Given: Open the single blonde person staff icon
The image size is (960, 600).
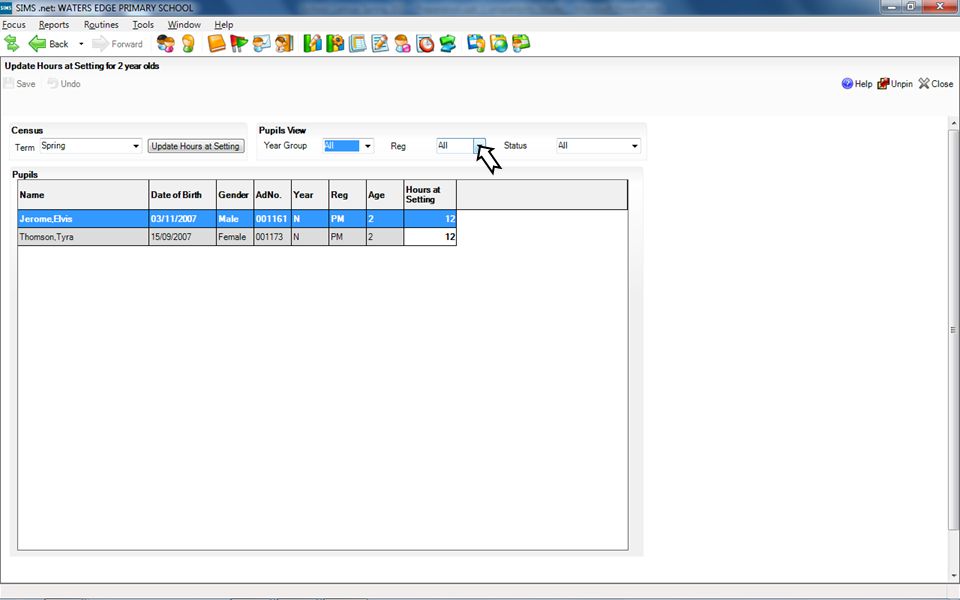Looking at the screenshot, I should coord(188,43).
